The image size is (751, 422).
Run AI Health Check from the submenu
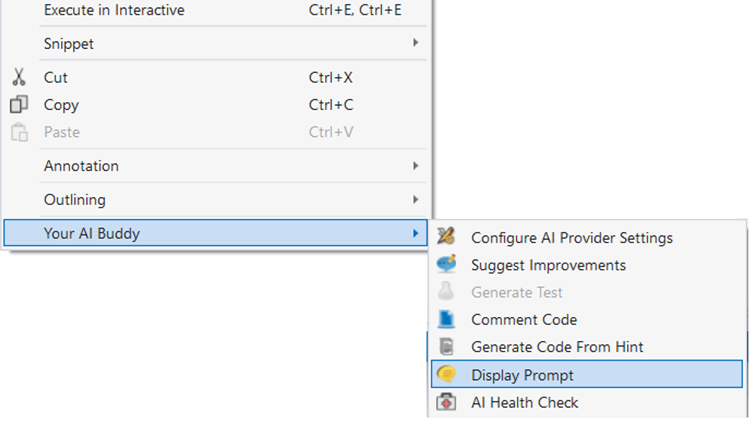tap(524, 402)
